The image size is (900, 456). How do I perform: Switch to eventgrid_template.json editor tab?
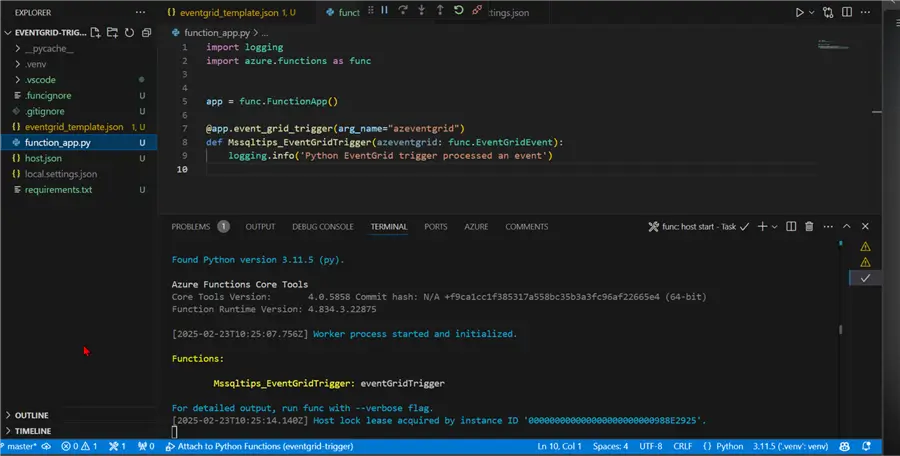click(232, 12)
